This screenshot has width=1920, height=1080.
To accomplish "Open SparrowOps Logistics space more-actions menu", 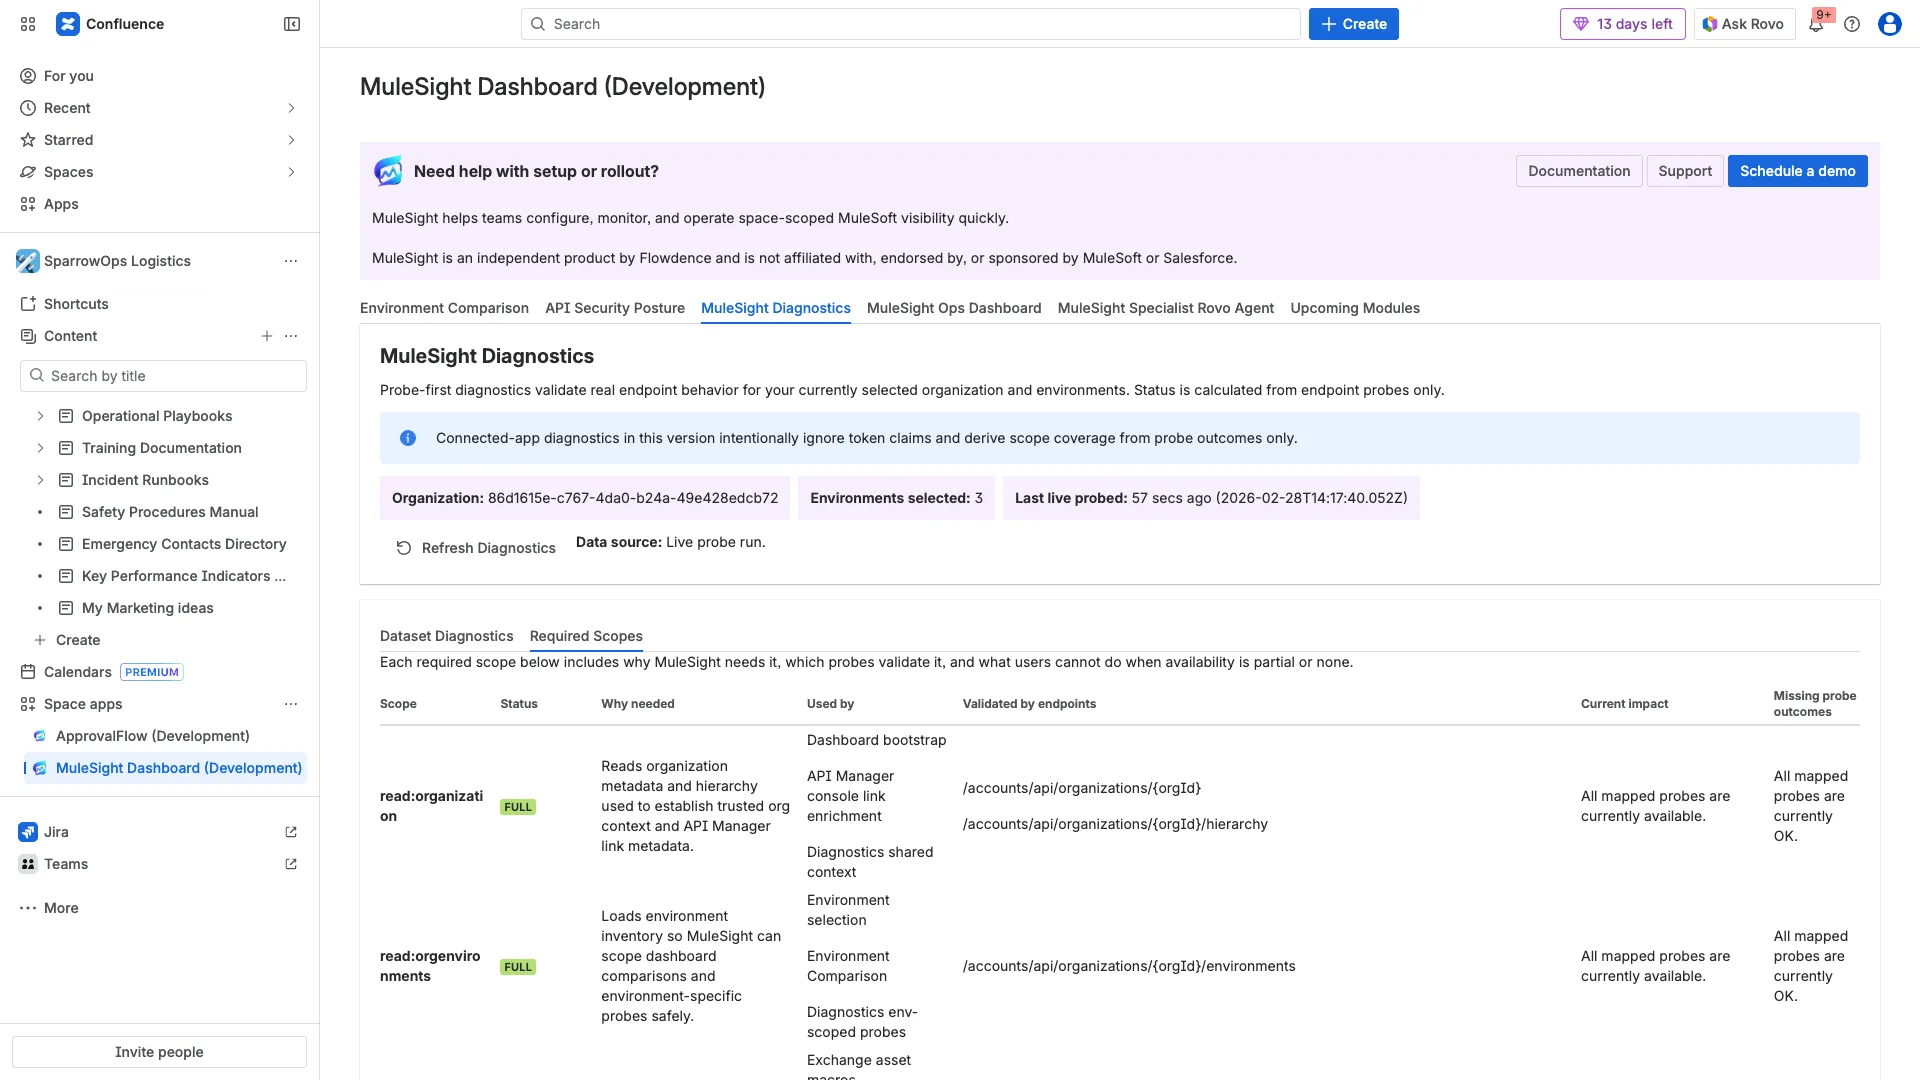I will point(291,261).
